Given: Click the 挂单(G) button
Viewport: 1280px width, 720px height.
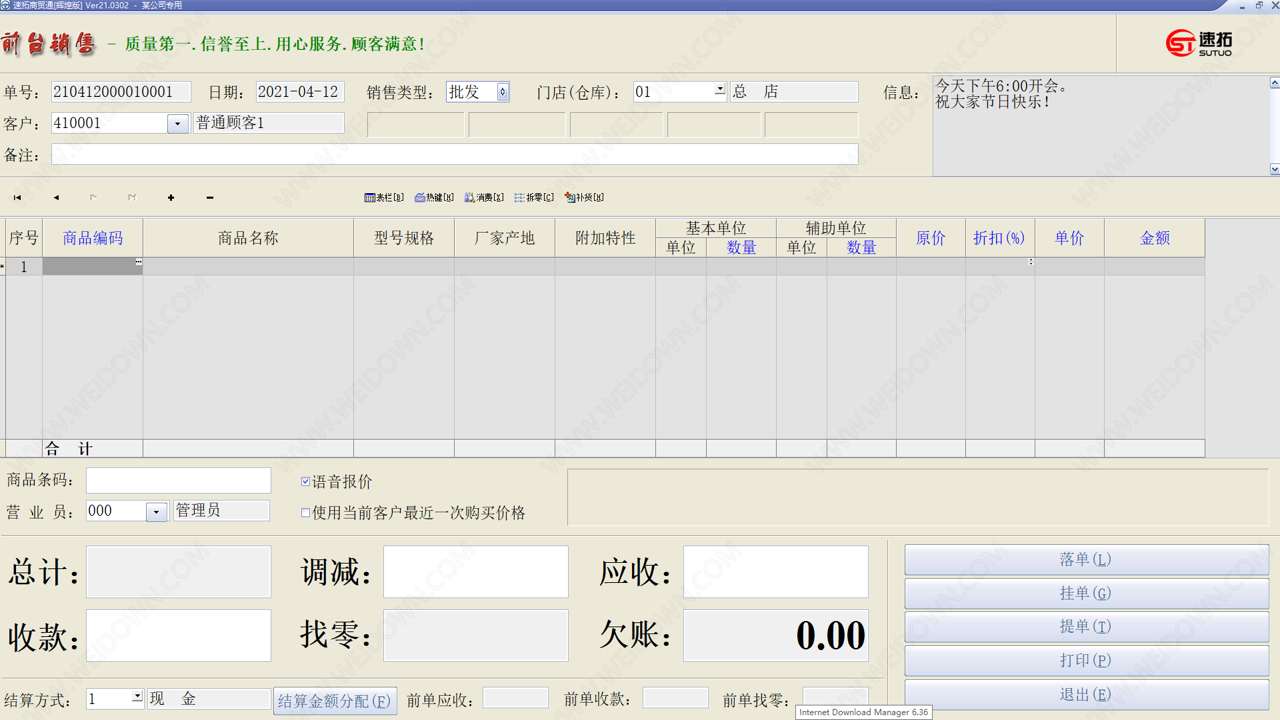Looking at the screenshot, I should pyautogui.click(x=1087, y=594).
